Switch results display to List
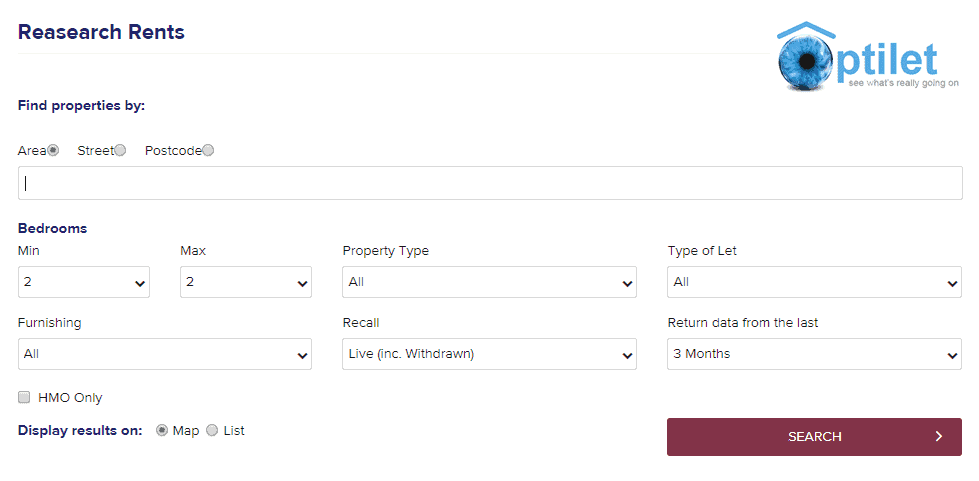This screenshot has height=481, width=979. tap(212, 431)
